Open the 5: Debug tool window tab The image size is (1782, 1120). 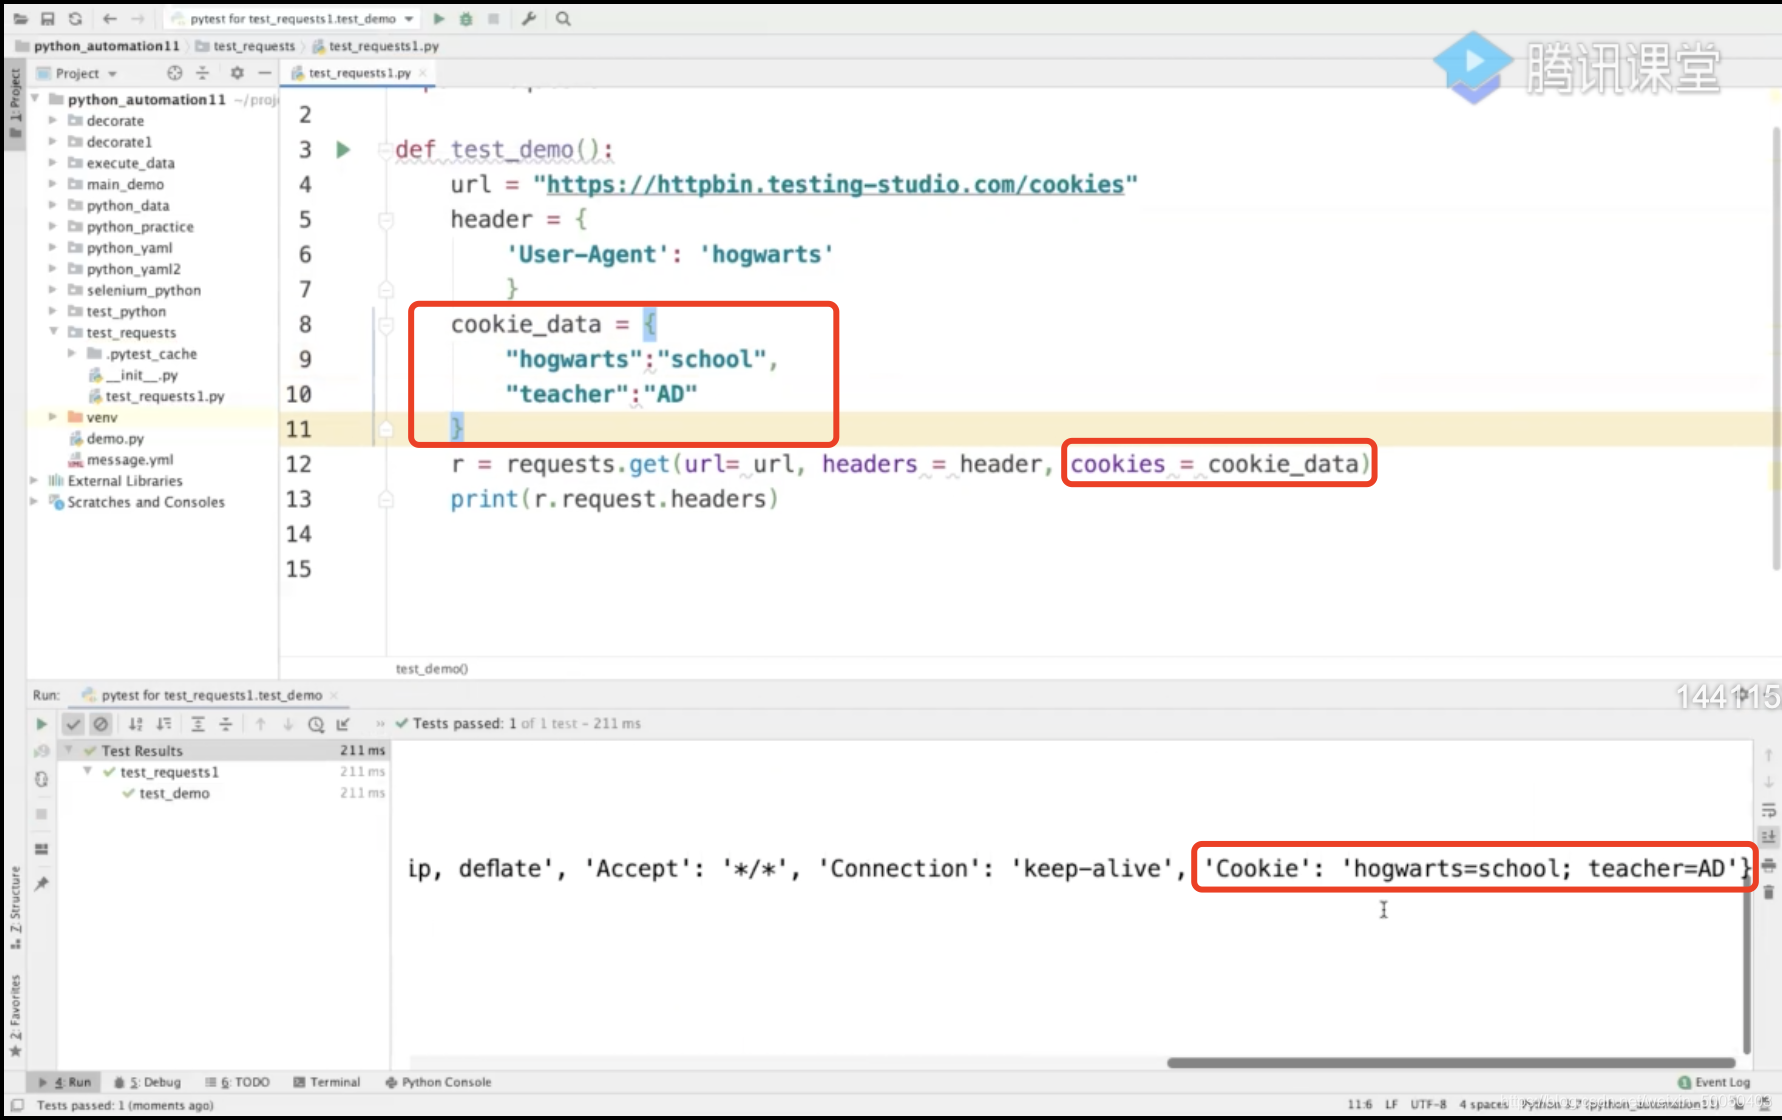(x=147, y=1082)
